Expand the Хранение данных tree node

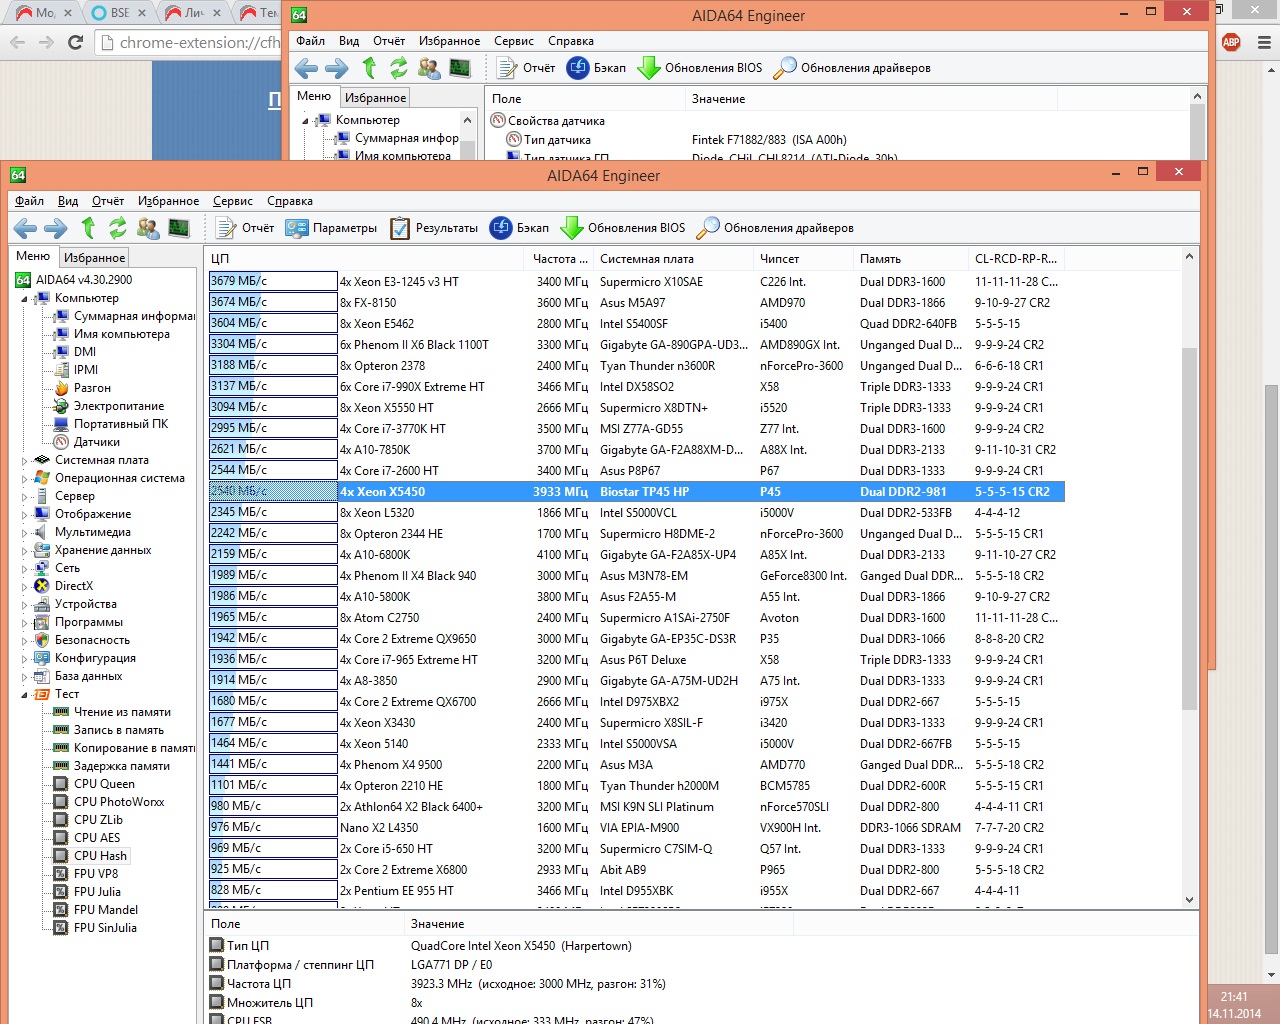[x=24, y=550]
